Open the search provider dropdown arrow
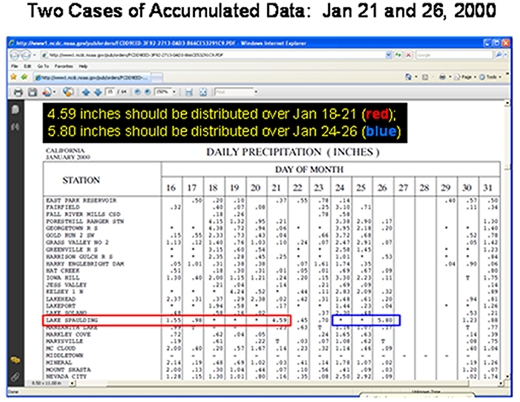This screenshot has width=520, height=402. point(505,55)
